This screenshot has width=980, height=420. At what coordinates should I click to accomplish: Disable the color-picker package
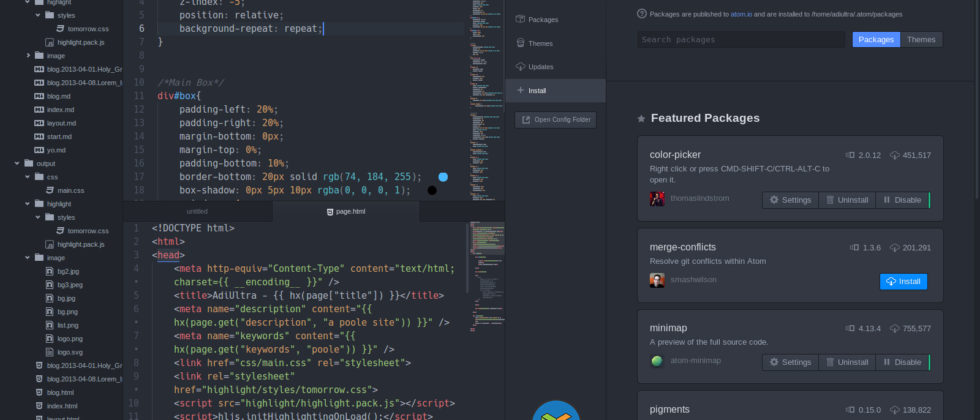[903, 200]
